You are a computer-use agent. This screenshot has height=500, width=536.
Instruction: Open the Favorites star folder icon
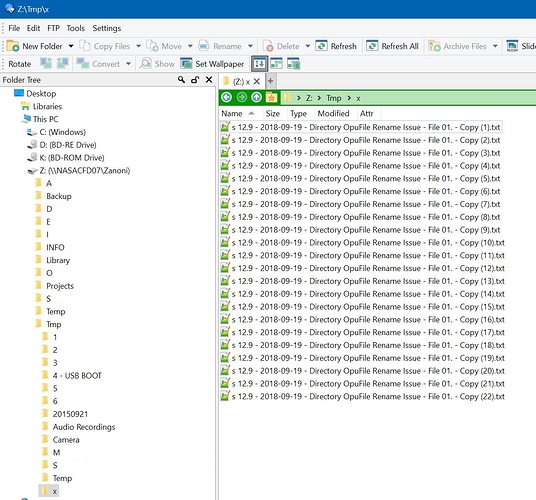(x=271, y=98)
